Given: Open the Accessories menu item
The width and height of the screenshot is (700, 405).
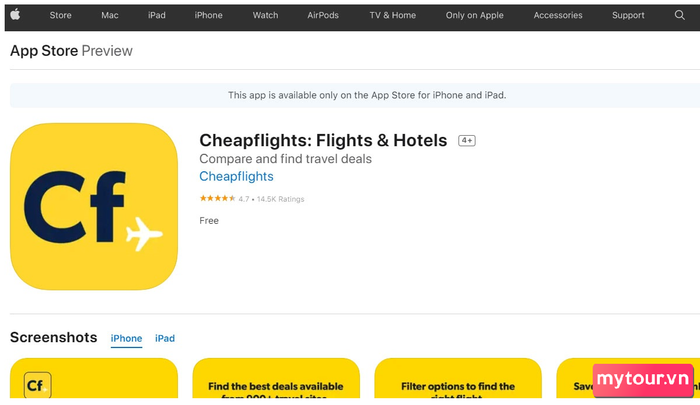Looking at the screenshot, I should (558, 15).
